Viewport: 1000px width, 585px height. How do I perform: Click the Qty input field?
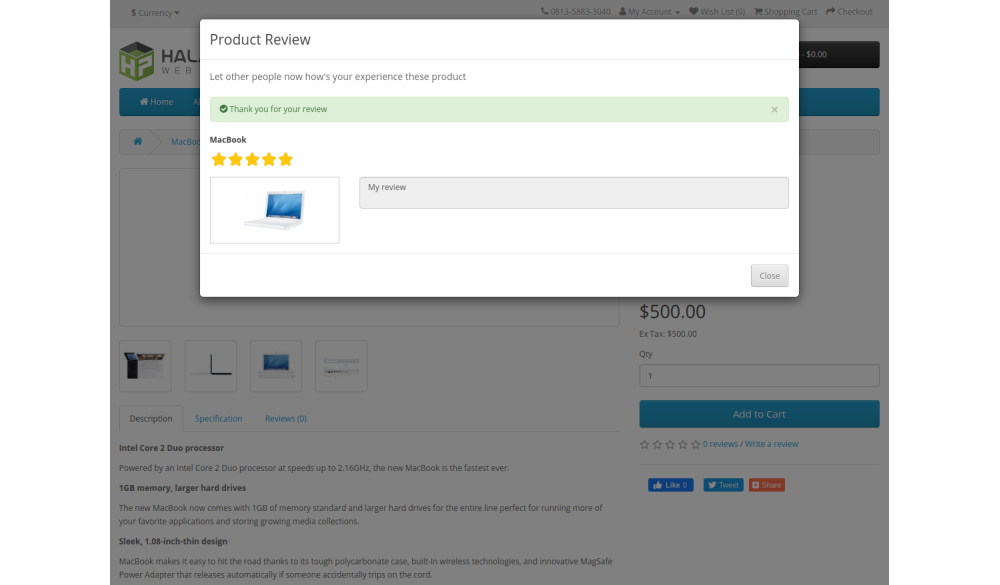[759, 376]
